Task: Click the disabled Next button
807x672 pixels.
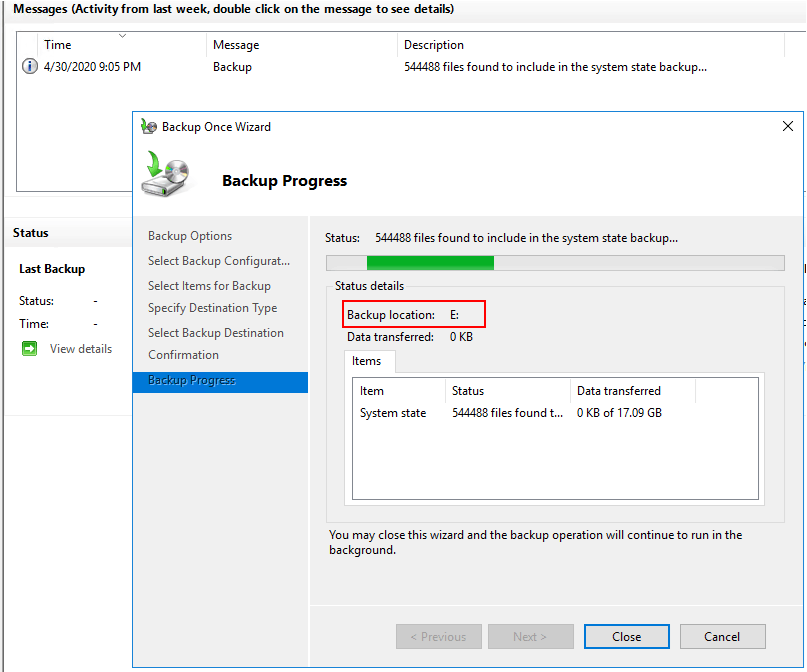Action: coord(531,636)
